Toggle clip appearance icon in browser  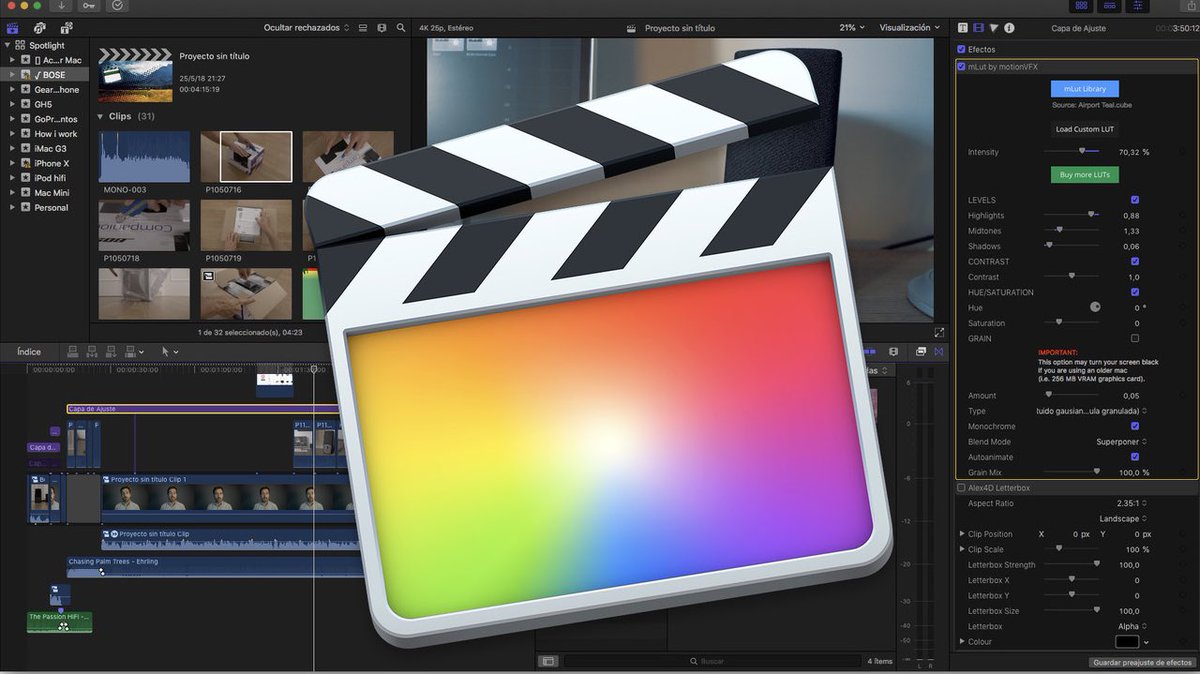click(381, 28)
